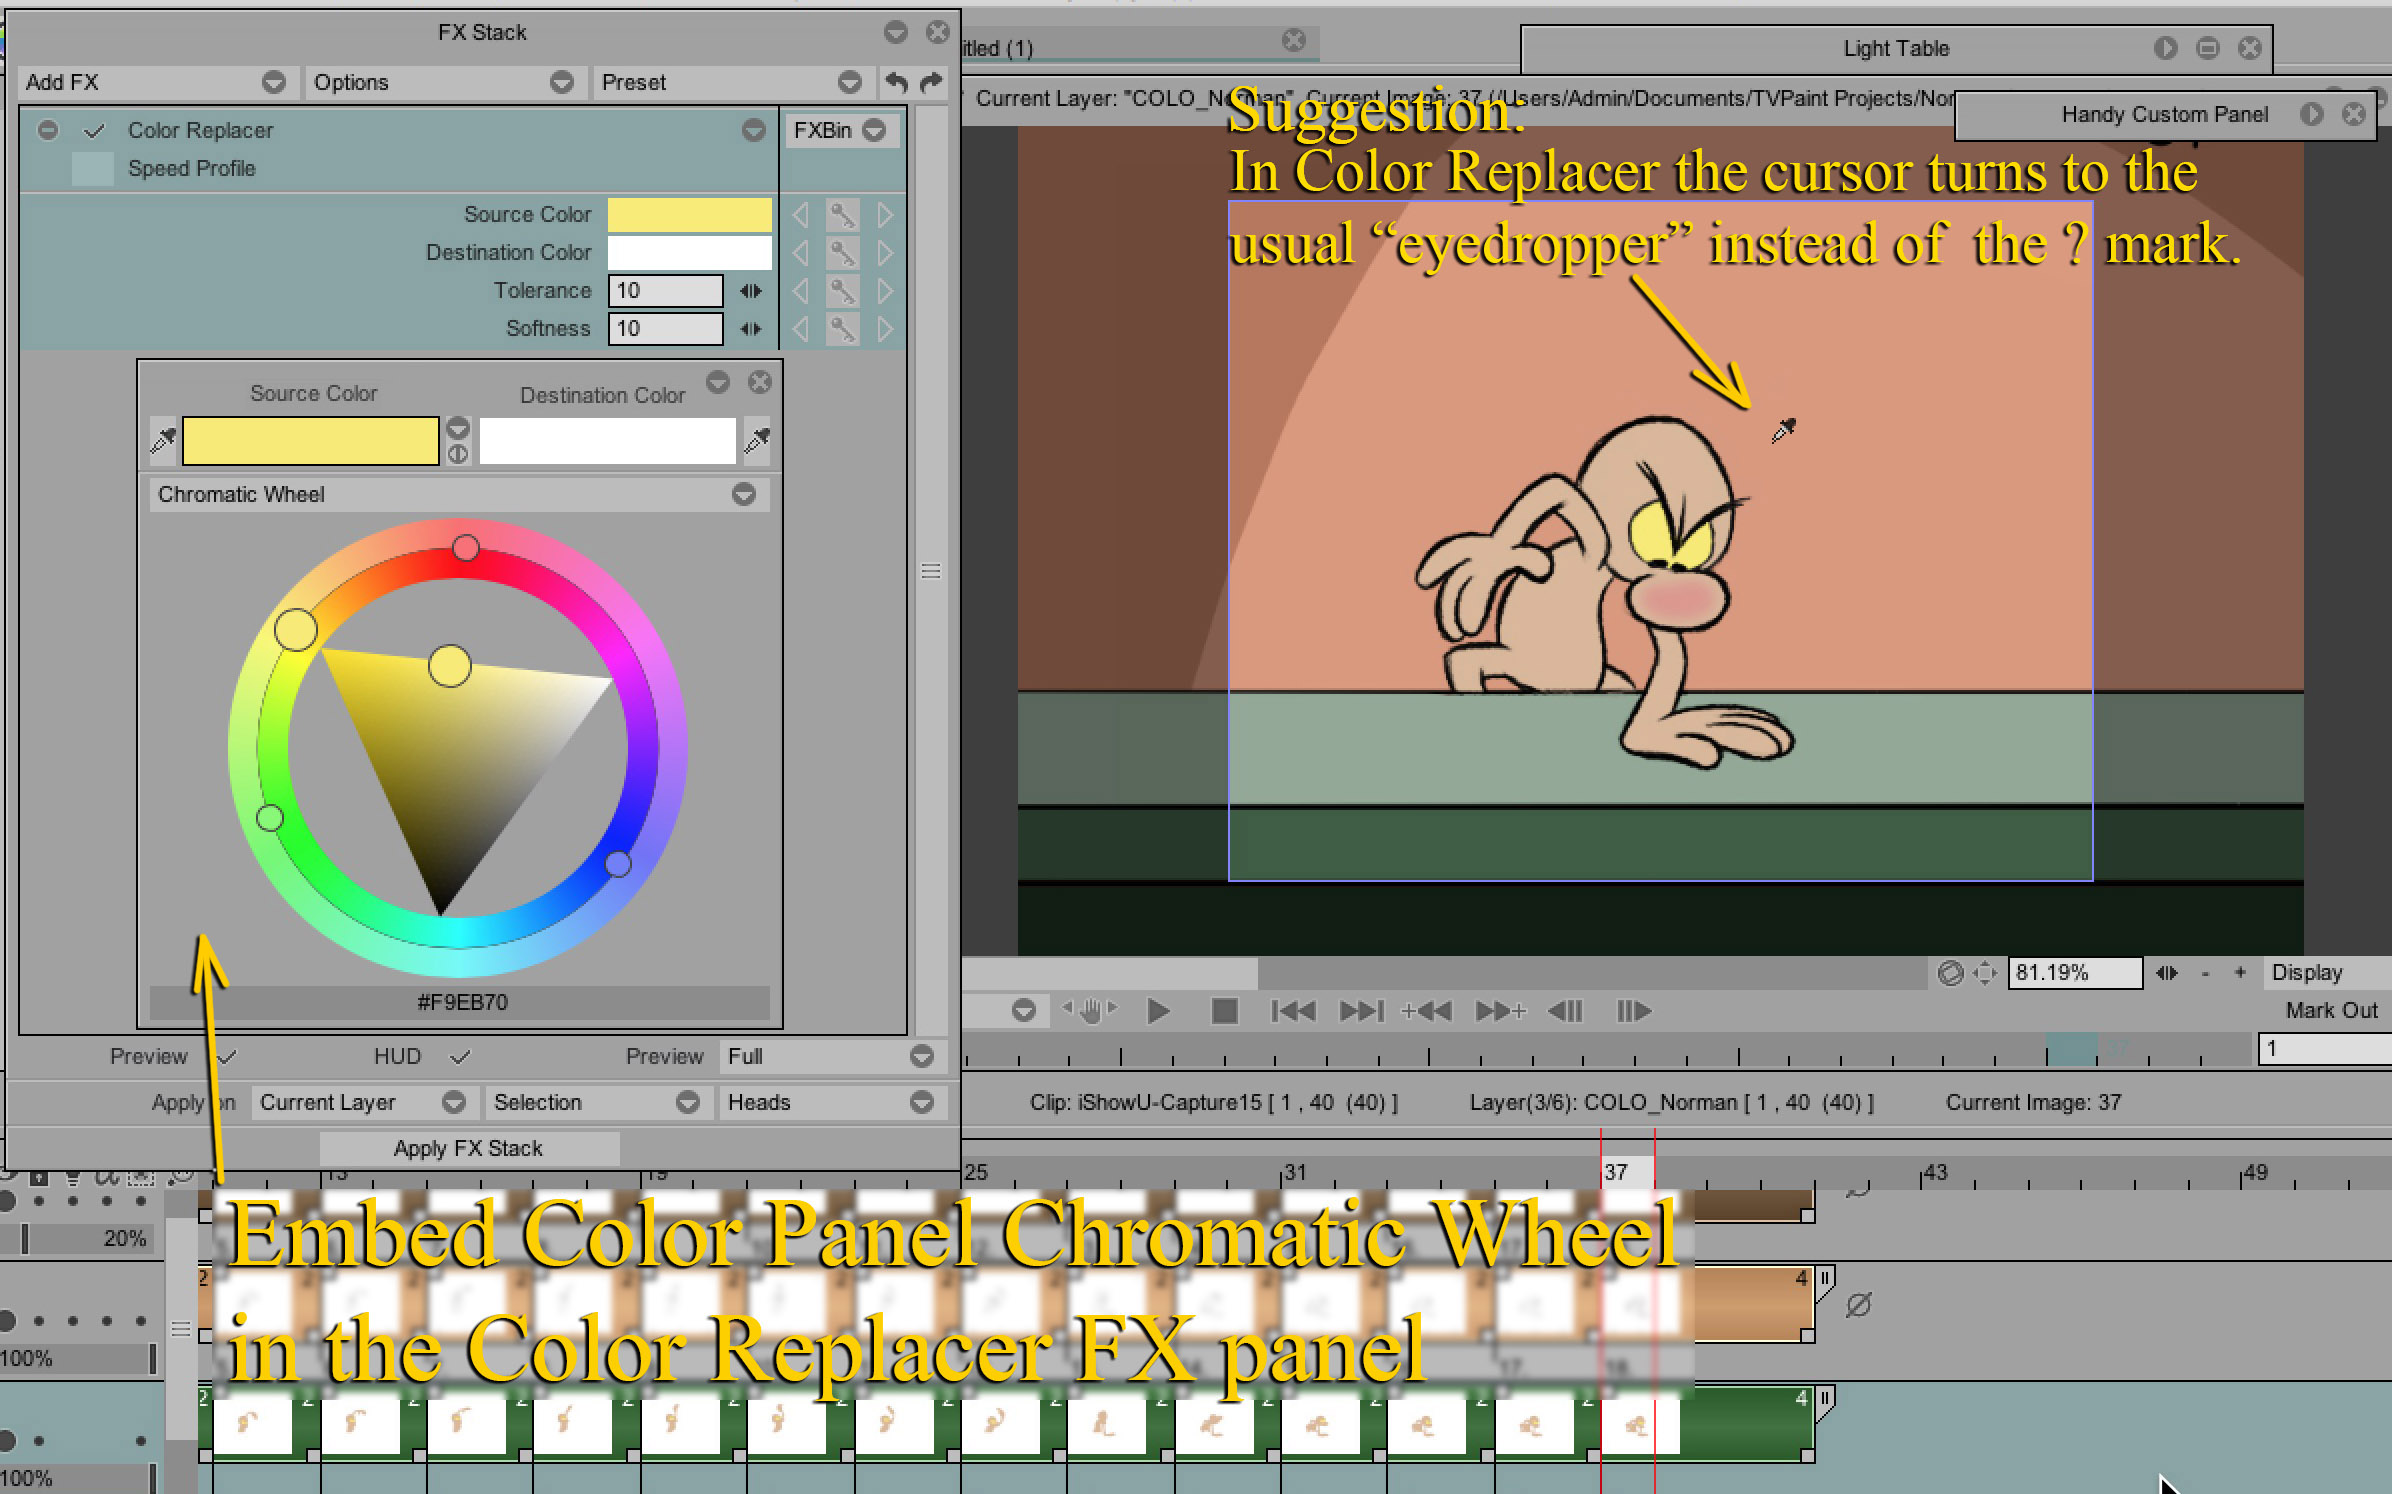Click the Tolerance keyframe wrench icon

(x=842, y=291)
